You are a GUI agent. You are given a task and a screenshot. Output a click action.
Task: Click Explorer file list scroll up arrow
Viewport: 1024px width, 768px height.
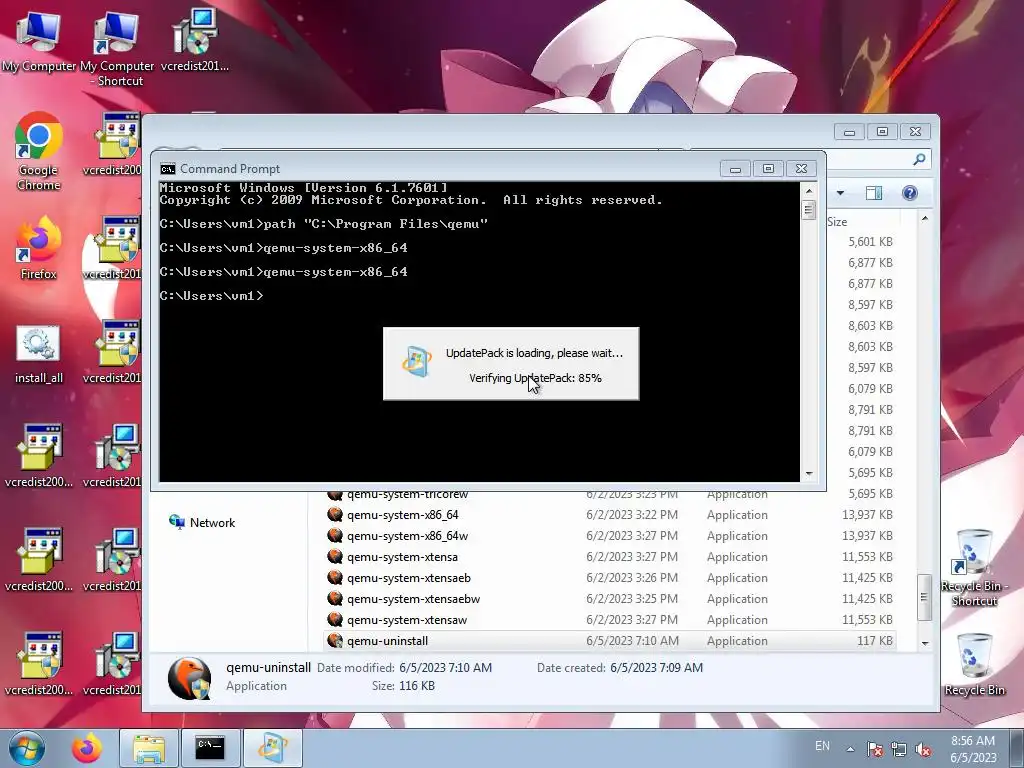point(925,218)
